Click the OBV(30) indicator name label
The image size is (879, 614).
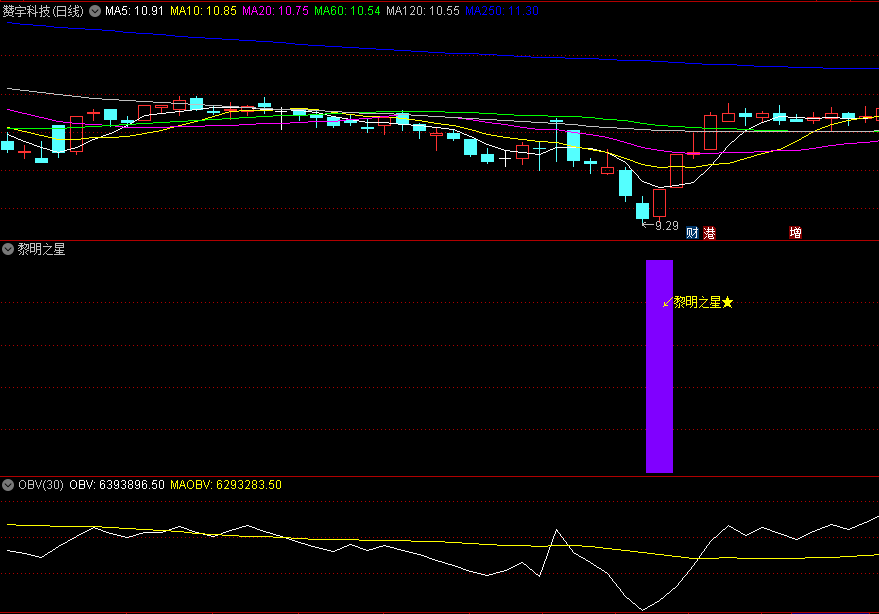(41, 485)
